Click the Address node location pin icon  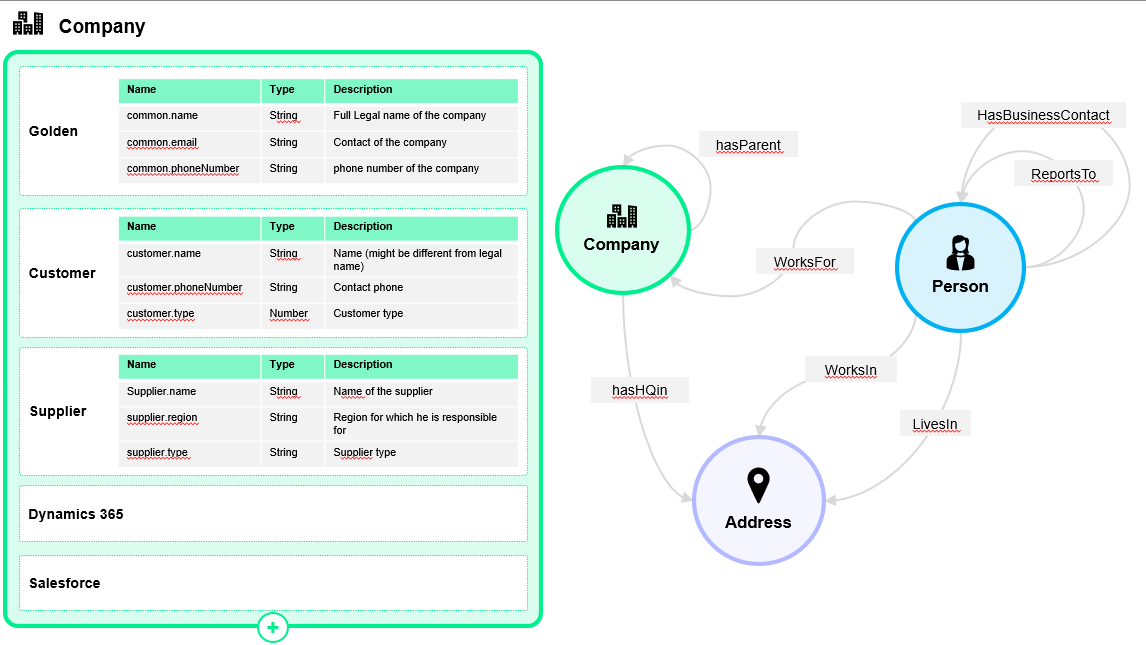point(758,486)
